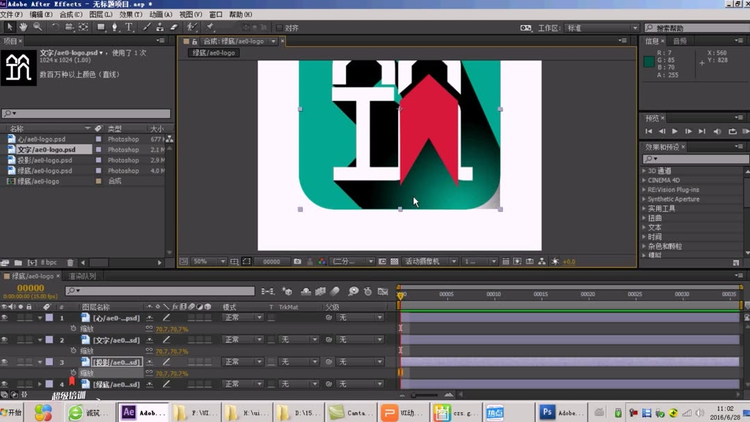The width and height of the screenshot is (750, 422).
Task: Open the 二分 resolution dropdown
Action: coord(353,262)
